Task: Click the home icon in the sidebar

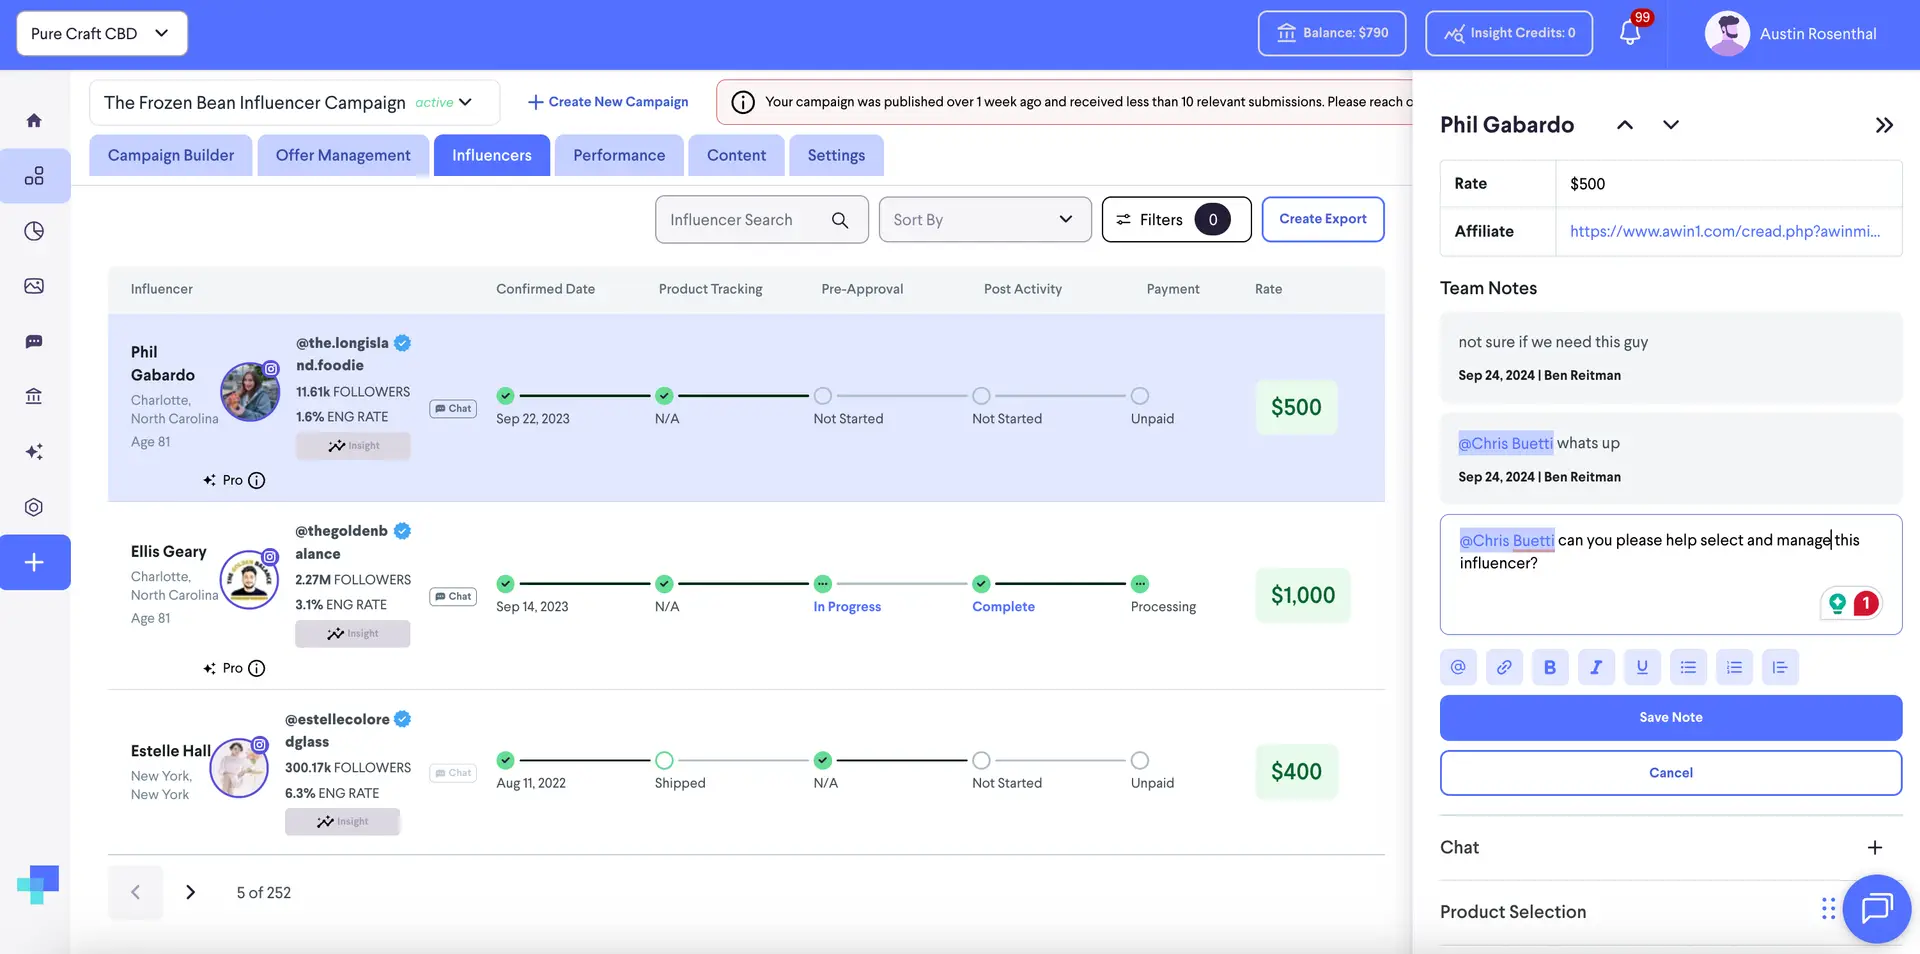Action: click(x=34, y=121)
